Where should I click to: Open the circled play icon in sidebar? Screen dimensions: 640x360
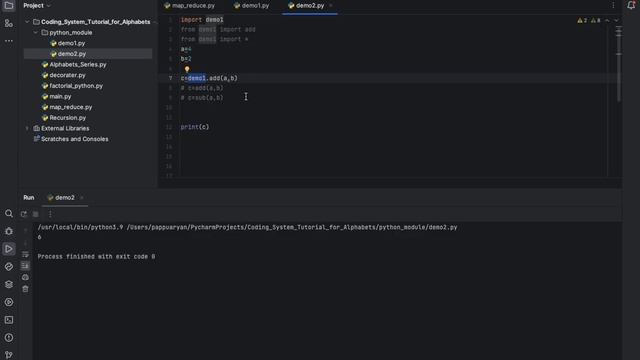click(x=9, y=302)
